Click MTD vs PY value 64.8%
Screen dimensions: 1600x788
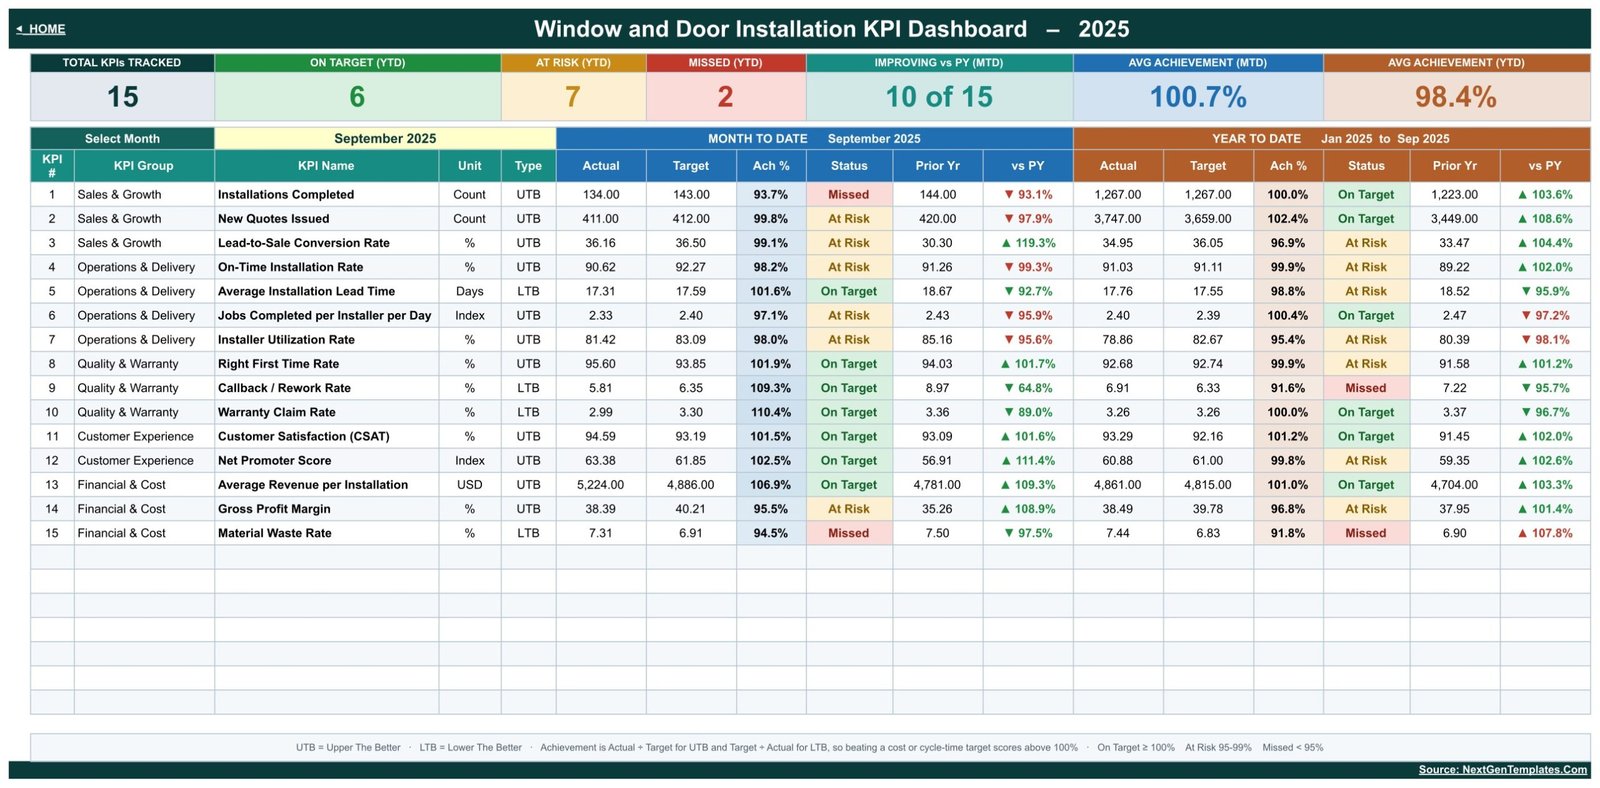point(1028,388)
